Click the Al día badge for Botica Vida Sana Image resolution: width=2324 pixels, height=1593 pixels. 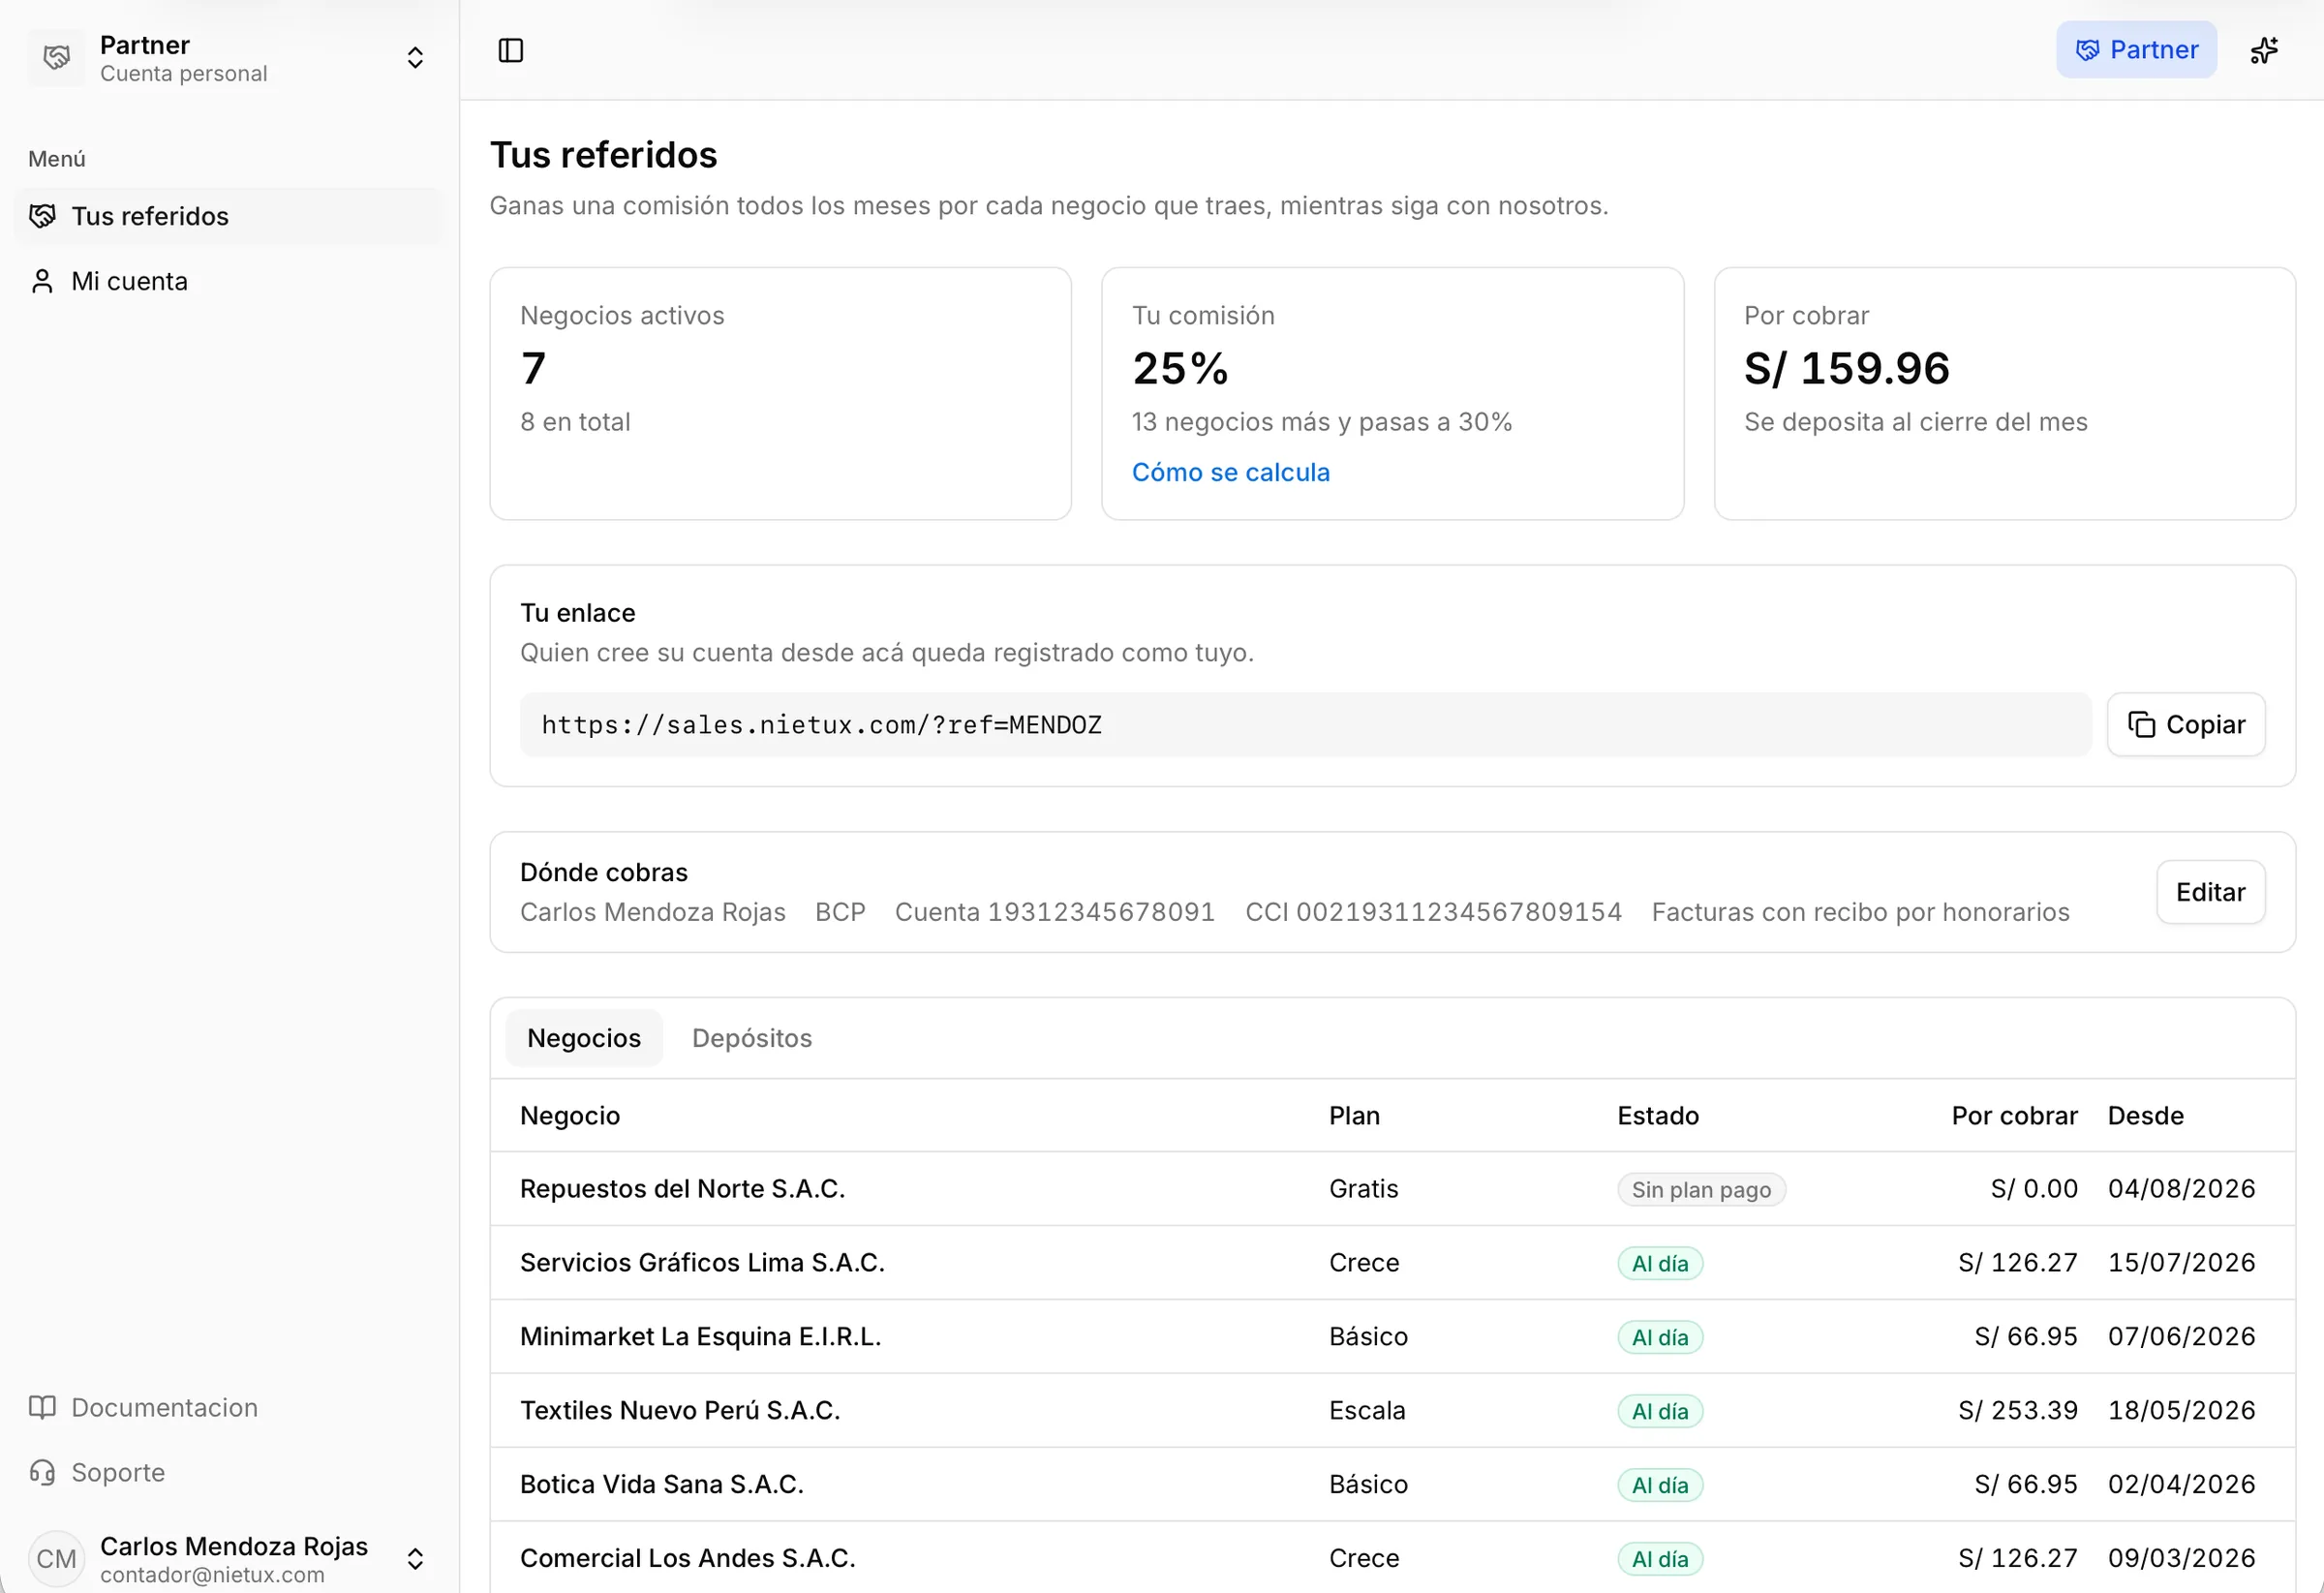[1660, 1485]
